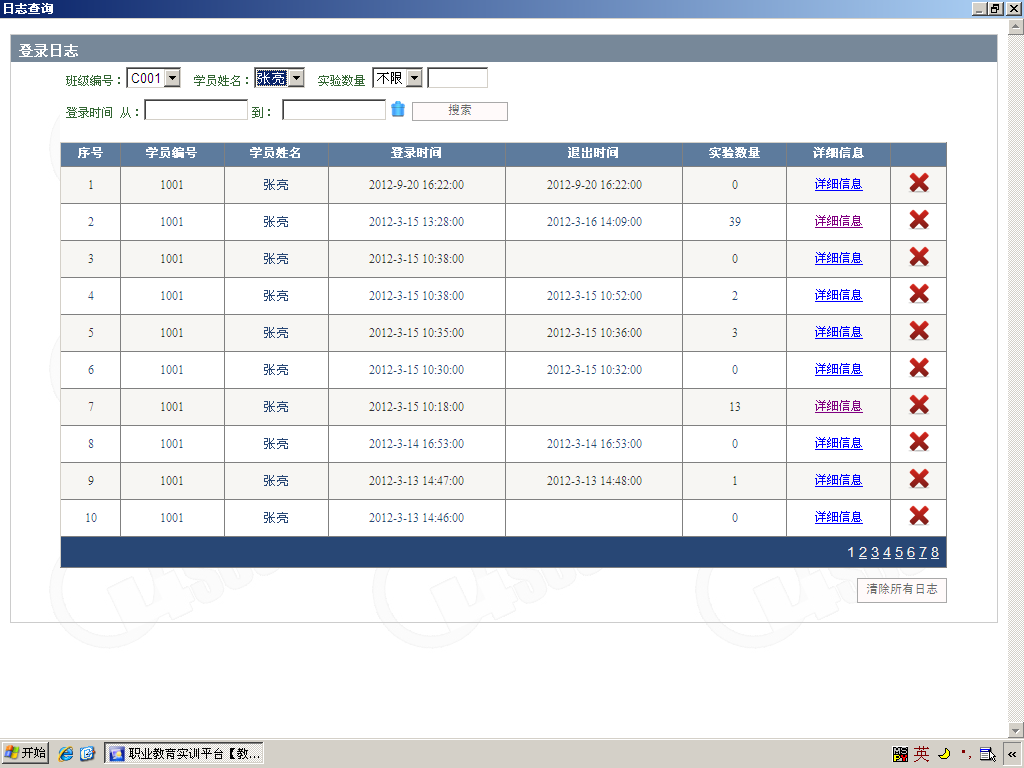Open 详细信息 link for row 10

click(839, 517)
